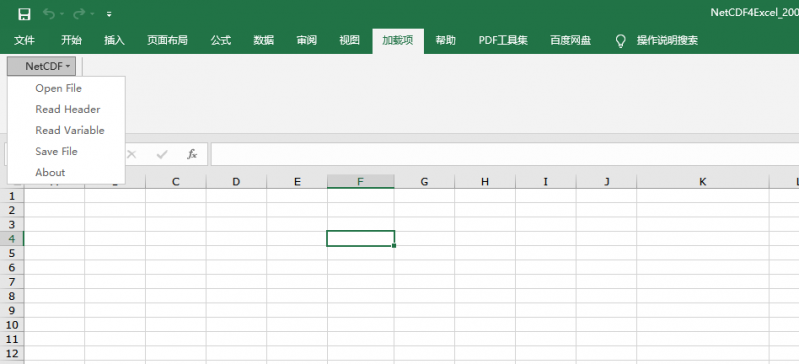The image size is (799, 364).
Task: Select Read Header menu entry
Action: 66,109
